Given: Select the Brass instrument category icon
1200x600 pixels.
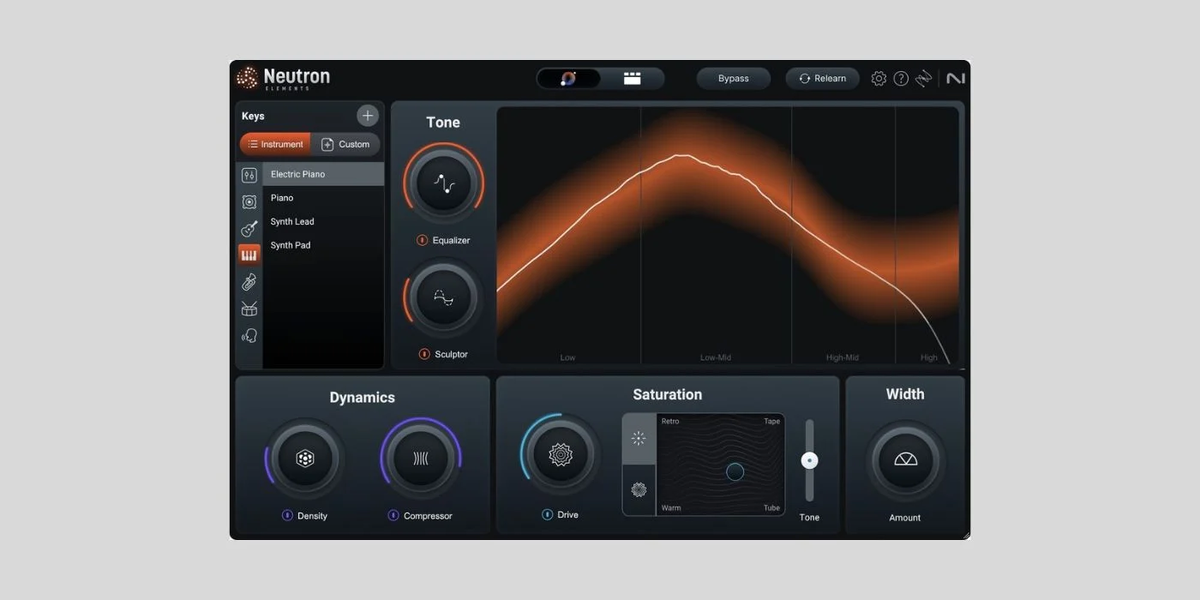Looking at the screenshot, I should click(248, 281).
